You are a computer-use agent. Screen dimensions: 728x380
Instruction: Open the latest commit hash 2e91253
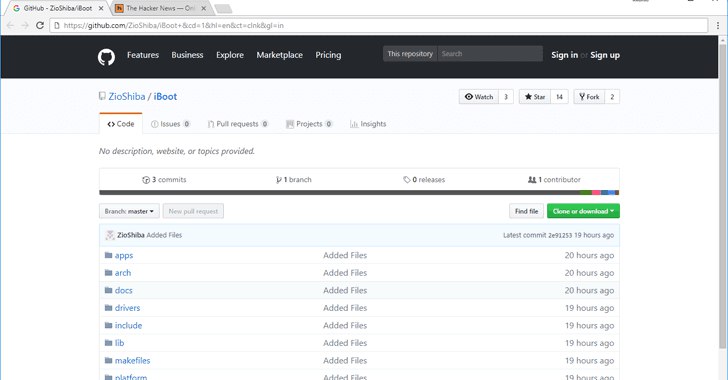[x=560, y=235]
